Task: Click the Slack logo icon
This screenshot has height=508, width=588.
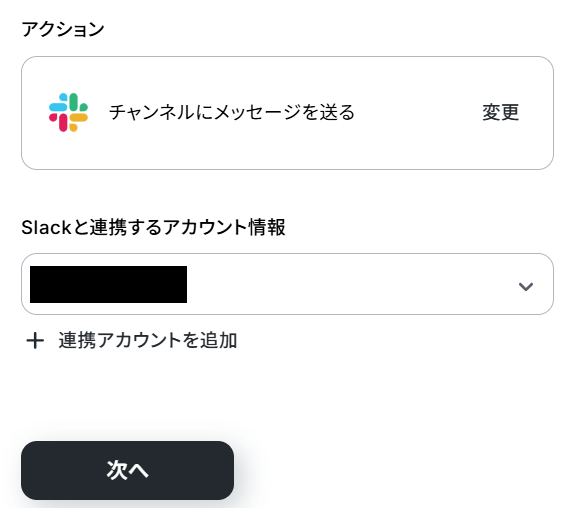Action: (68, 112)
